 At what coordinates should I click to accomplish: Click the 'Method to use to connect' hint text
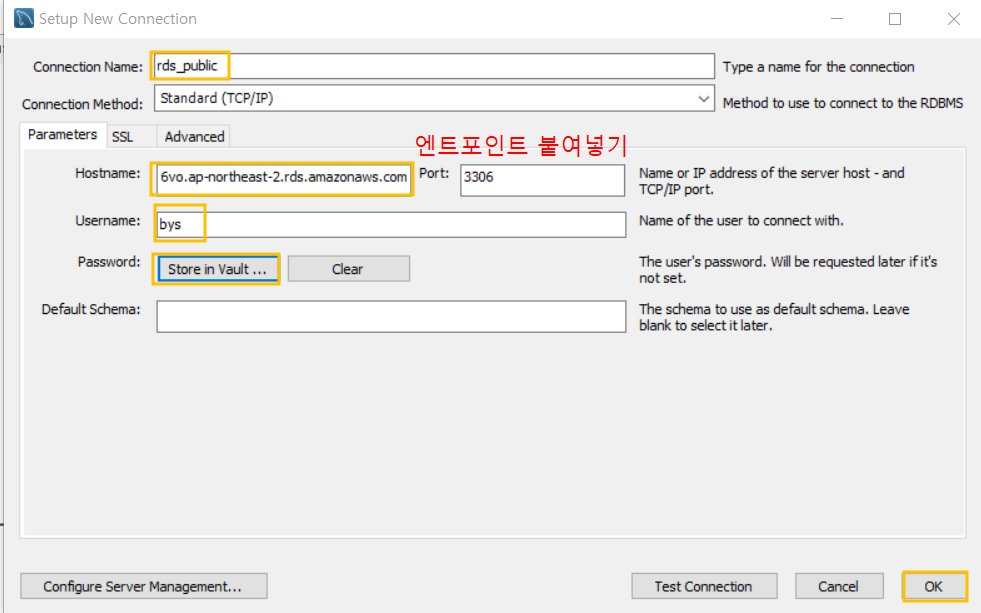click(x=843, y=103)
